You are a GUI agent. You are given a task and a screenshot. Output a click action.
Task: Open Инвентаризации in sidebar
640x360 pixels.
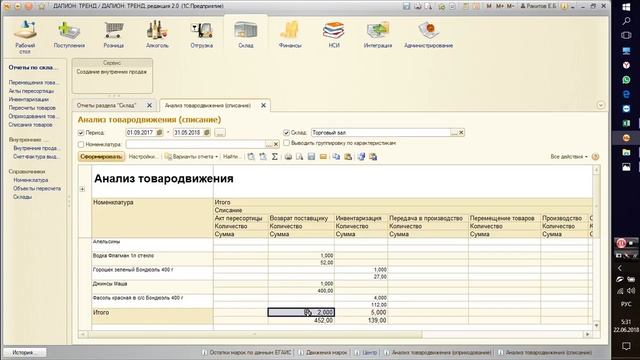point(29,100)
